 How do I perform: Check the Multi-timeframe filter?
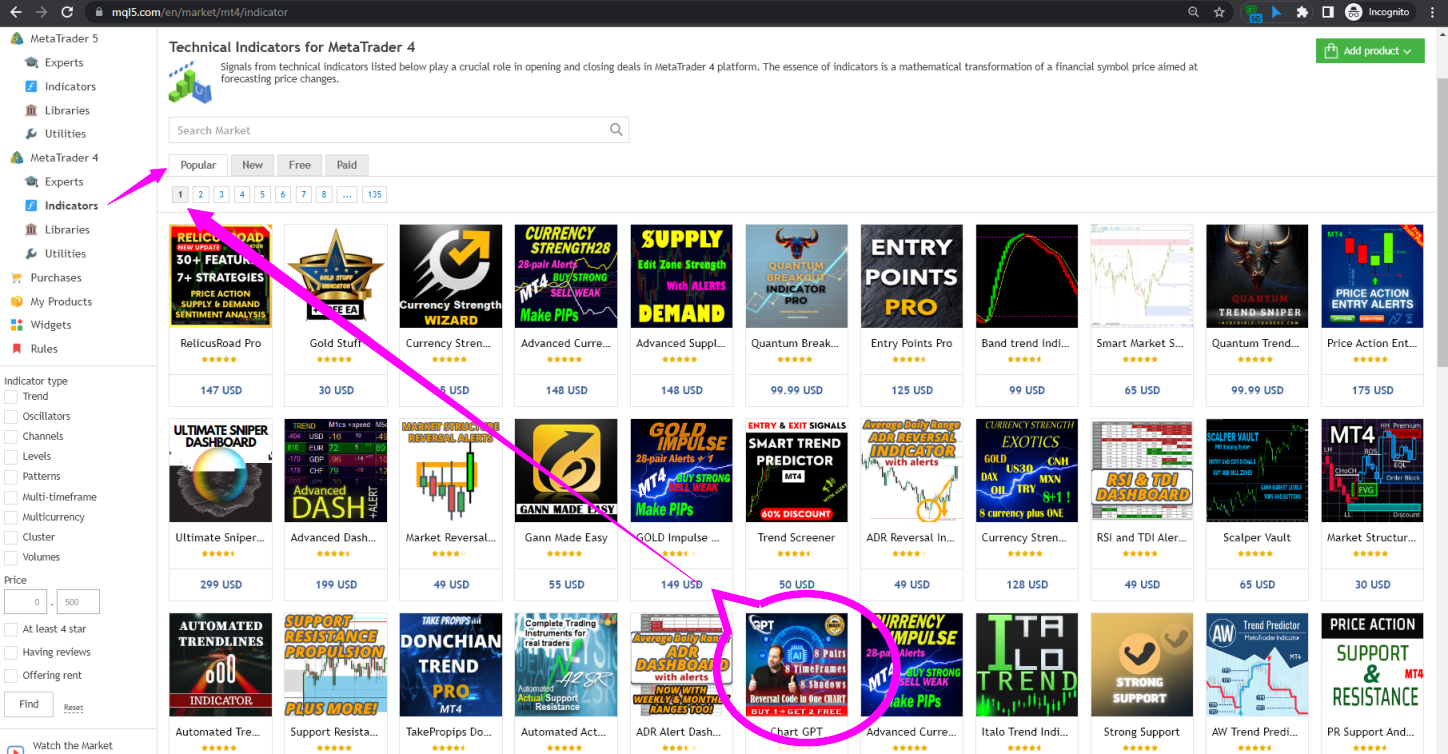11,497
